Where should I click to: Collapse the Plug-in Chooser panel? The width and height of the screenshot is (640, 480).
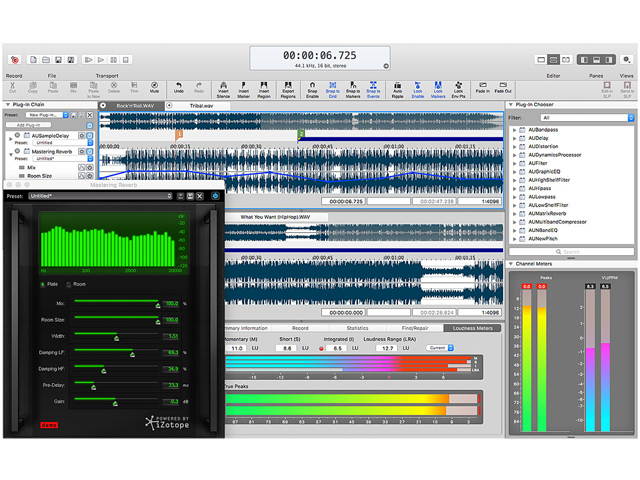pos(511,104)
